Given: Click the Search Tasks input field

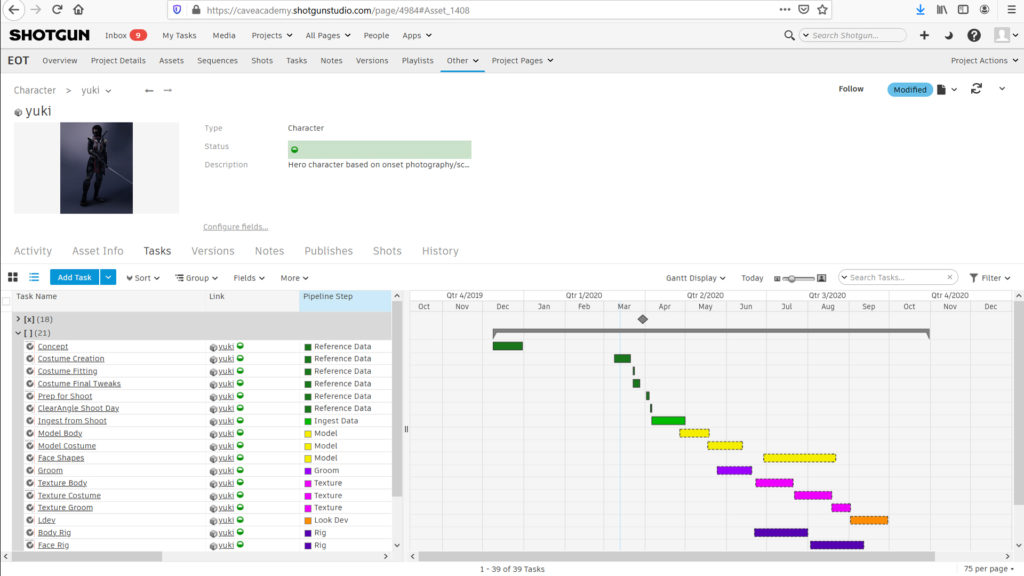Looking at the screenshot, I should pyautogui.click(x=899, y=277).
